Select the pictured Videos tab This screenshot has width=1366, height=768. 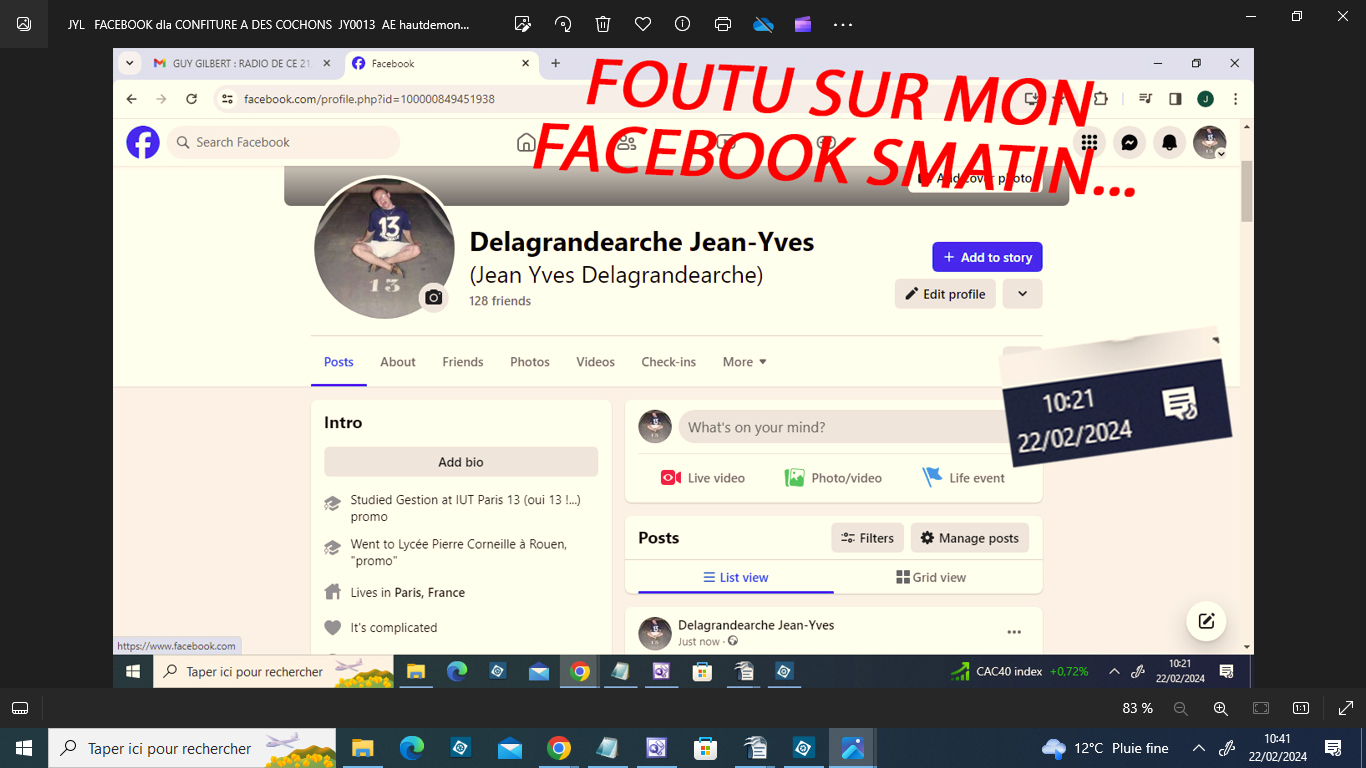click(x=595, y=362)
